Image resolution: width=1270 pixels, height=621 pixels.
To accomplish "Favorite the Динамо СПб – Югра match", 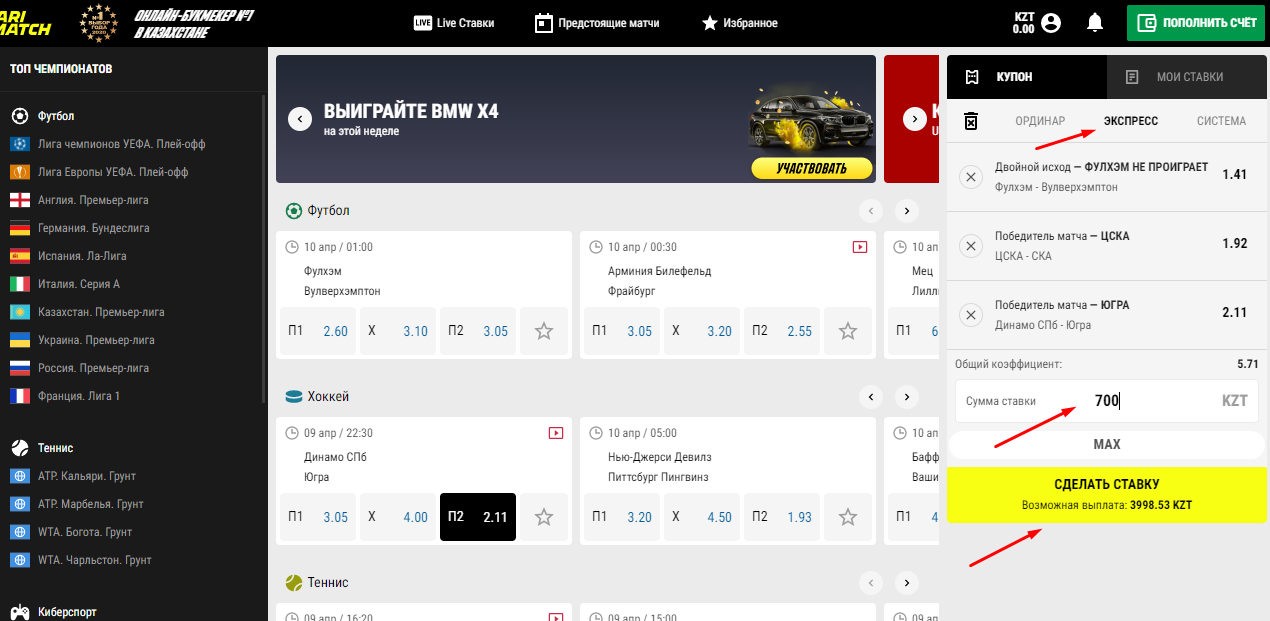I will tap(544, 517).
